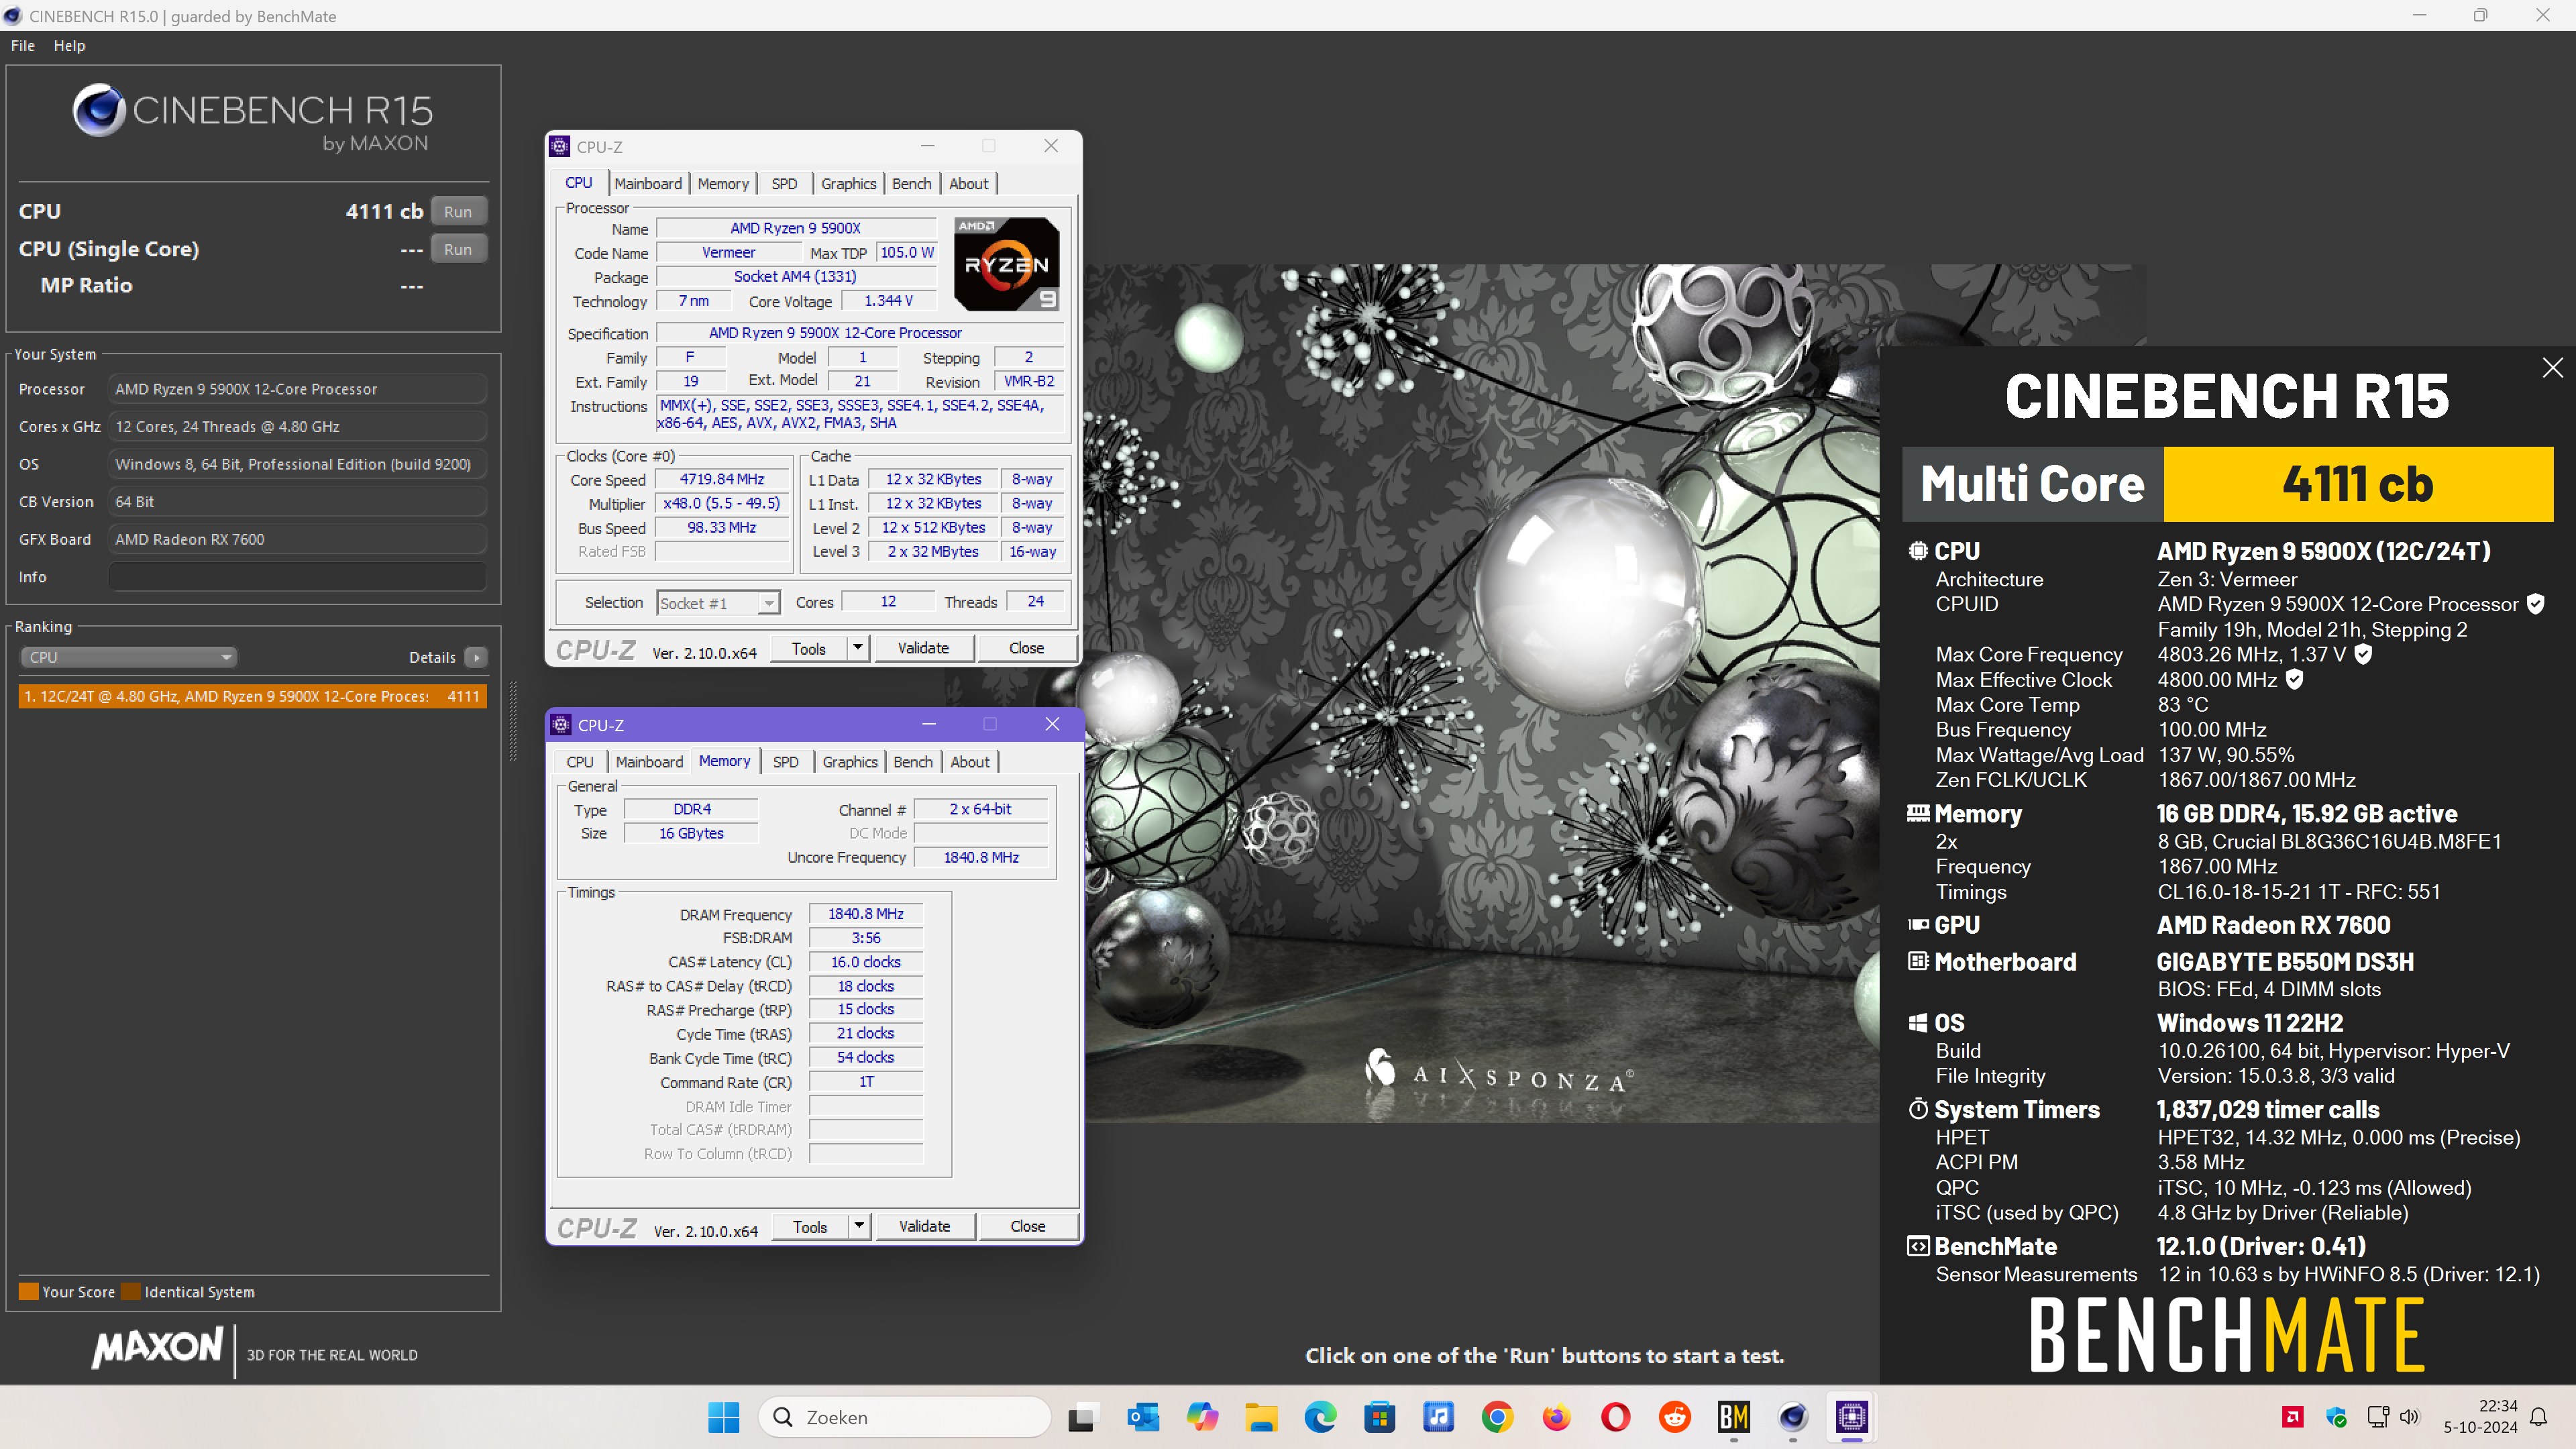The width and height of the screenshot is (2576, 1449).
Task: Launch Opera from the taskbar
Action: tap(1615, 1417)
